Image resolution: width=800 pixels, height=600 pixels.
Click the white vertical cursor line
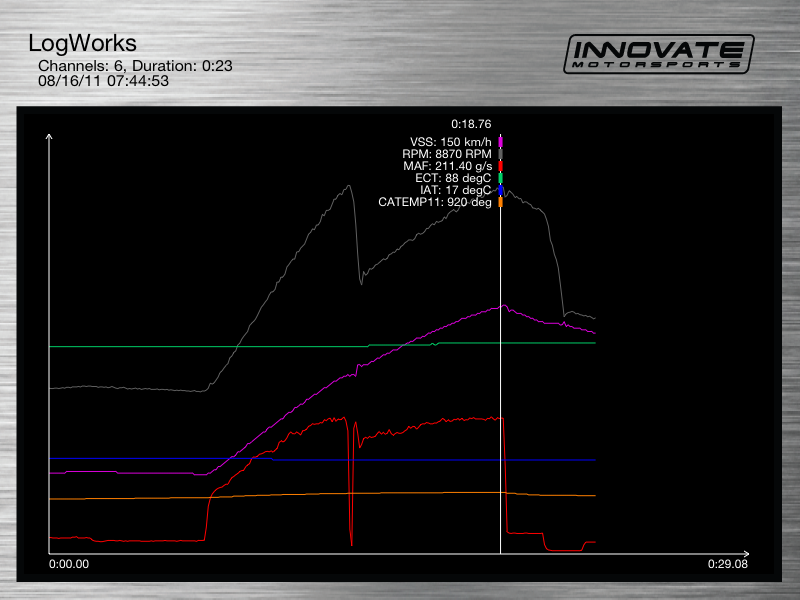500,400
